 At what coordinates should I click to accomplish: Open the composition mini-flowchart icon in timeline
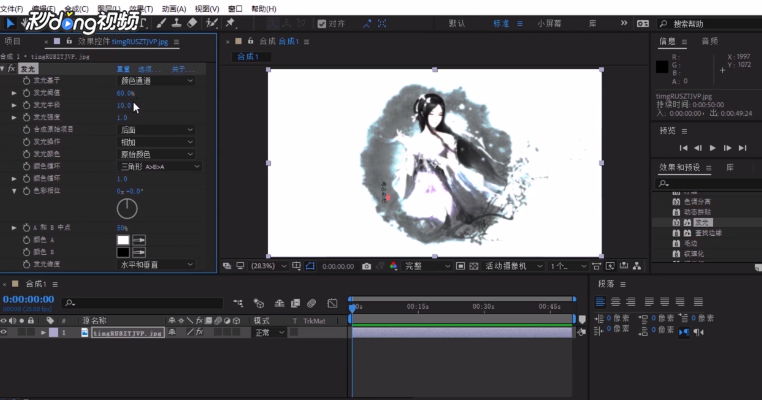pyautogui.click(x=238, y=303)
